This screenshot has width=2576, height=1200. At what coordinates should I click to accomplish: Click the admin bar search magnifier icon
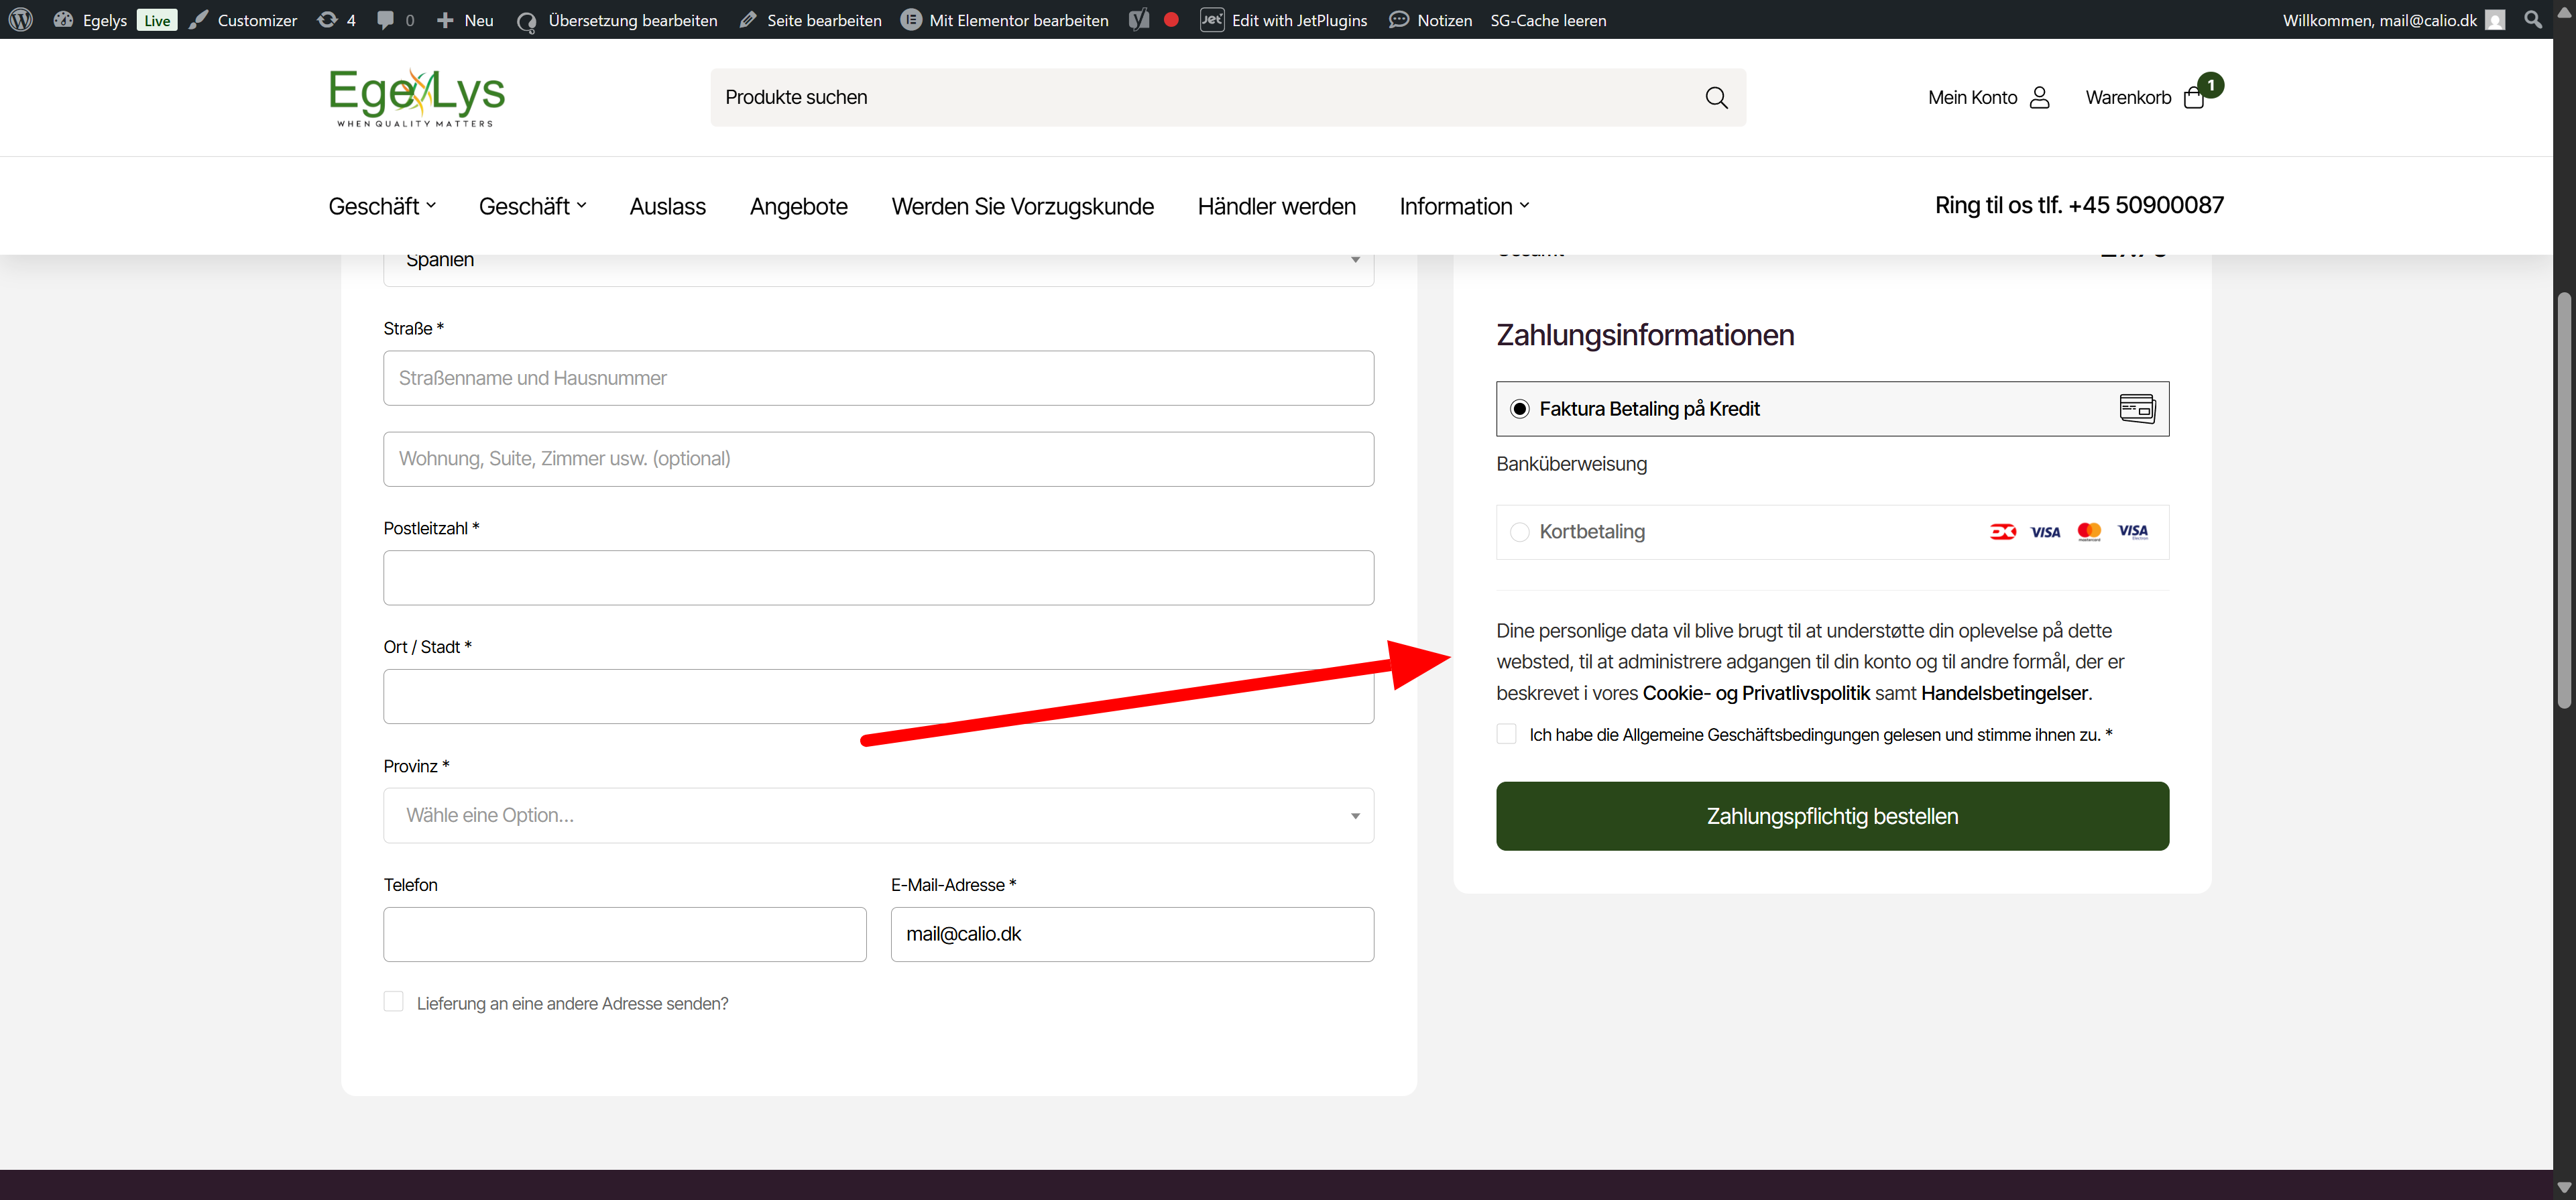tap(2533, 20)
